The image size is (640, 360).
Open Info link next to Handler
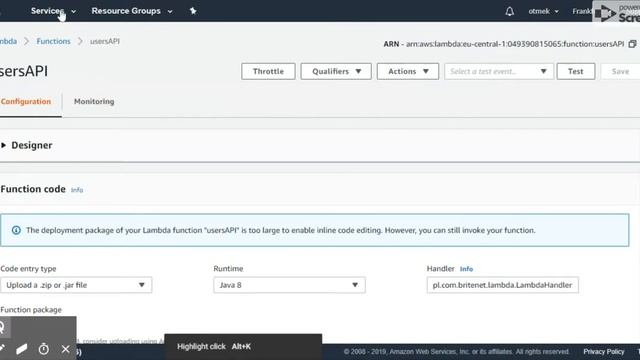466,269
